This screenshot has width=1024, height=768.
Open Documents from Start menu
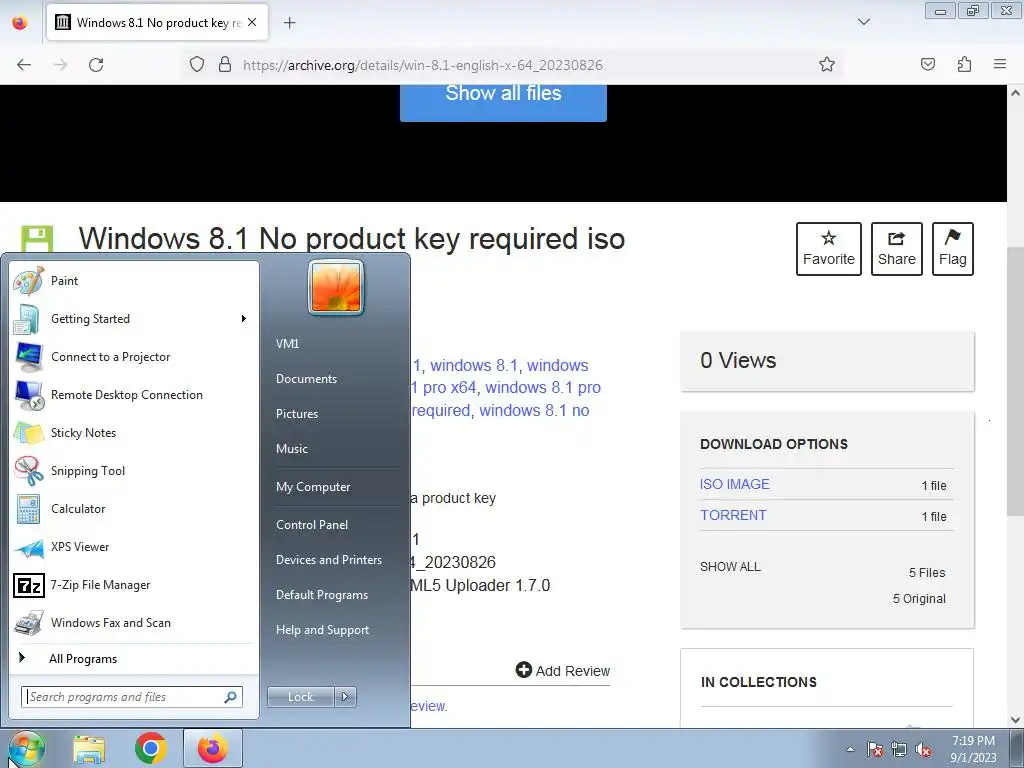pyautogui.click(x=306, y=379)
